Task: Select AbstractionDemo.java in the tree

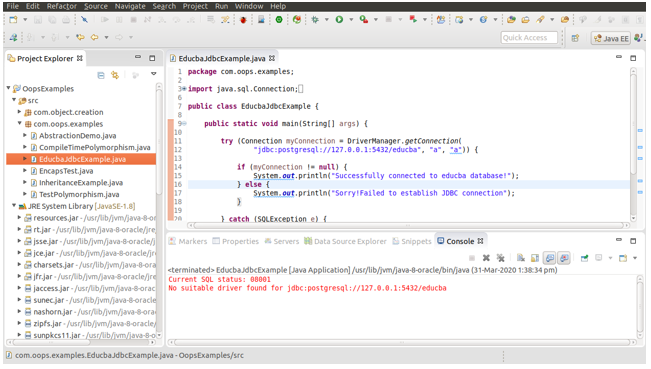Action: pyautogui.click(x=77, y=136)
